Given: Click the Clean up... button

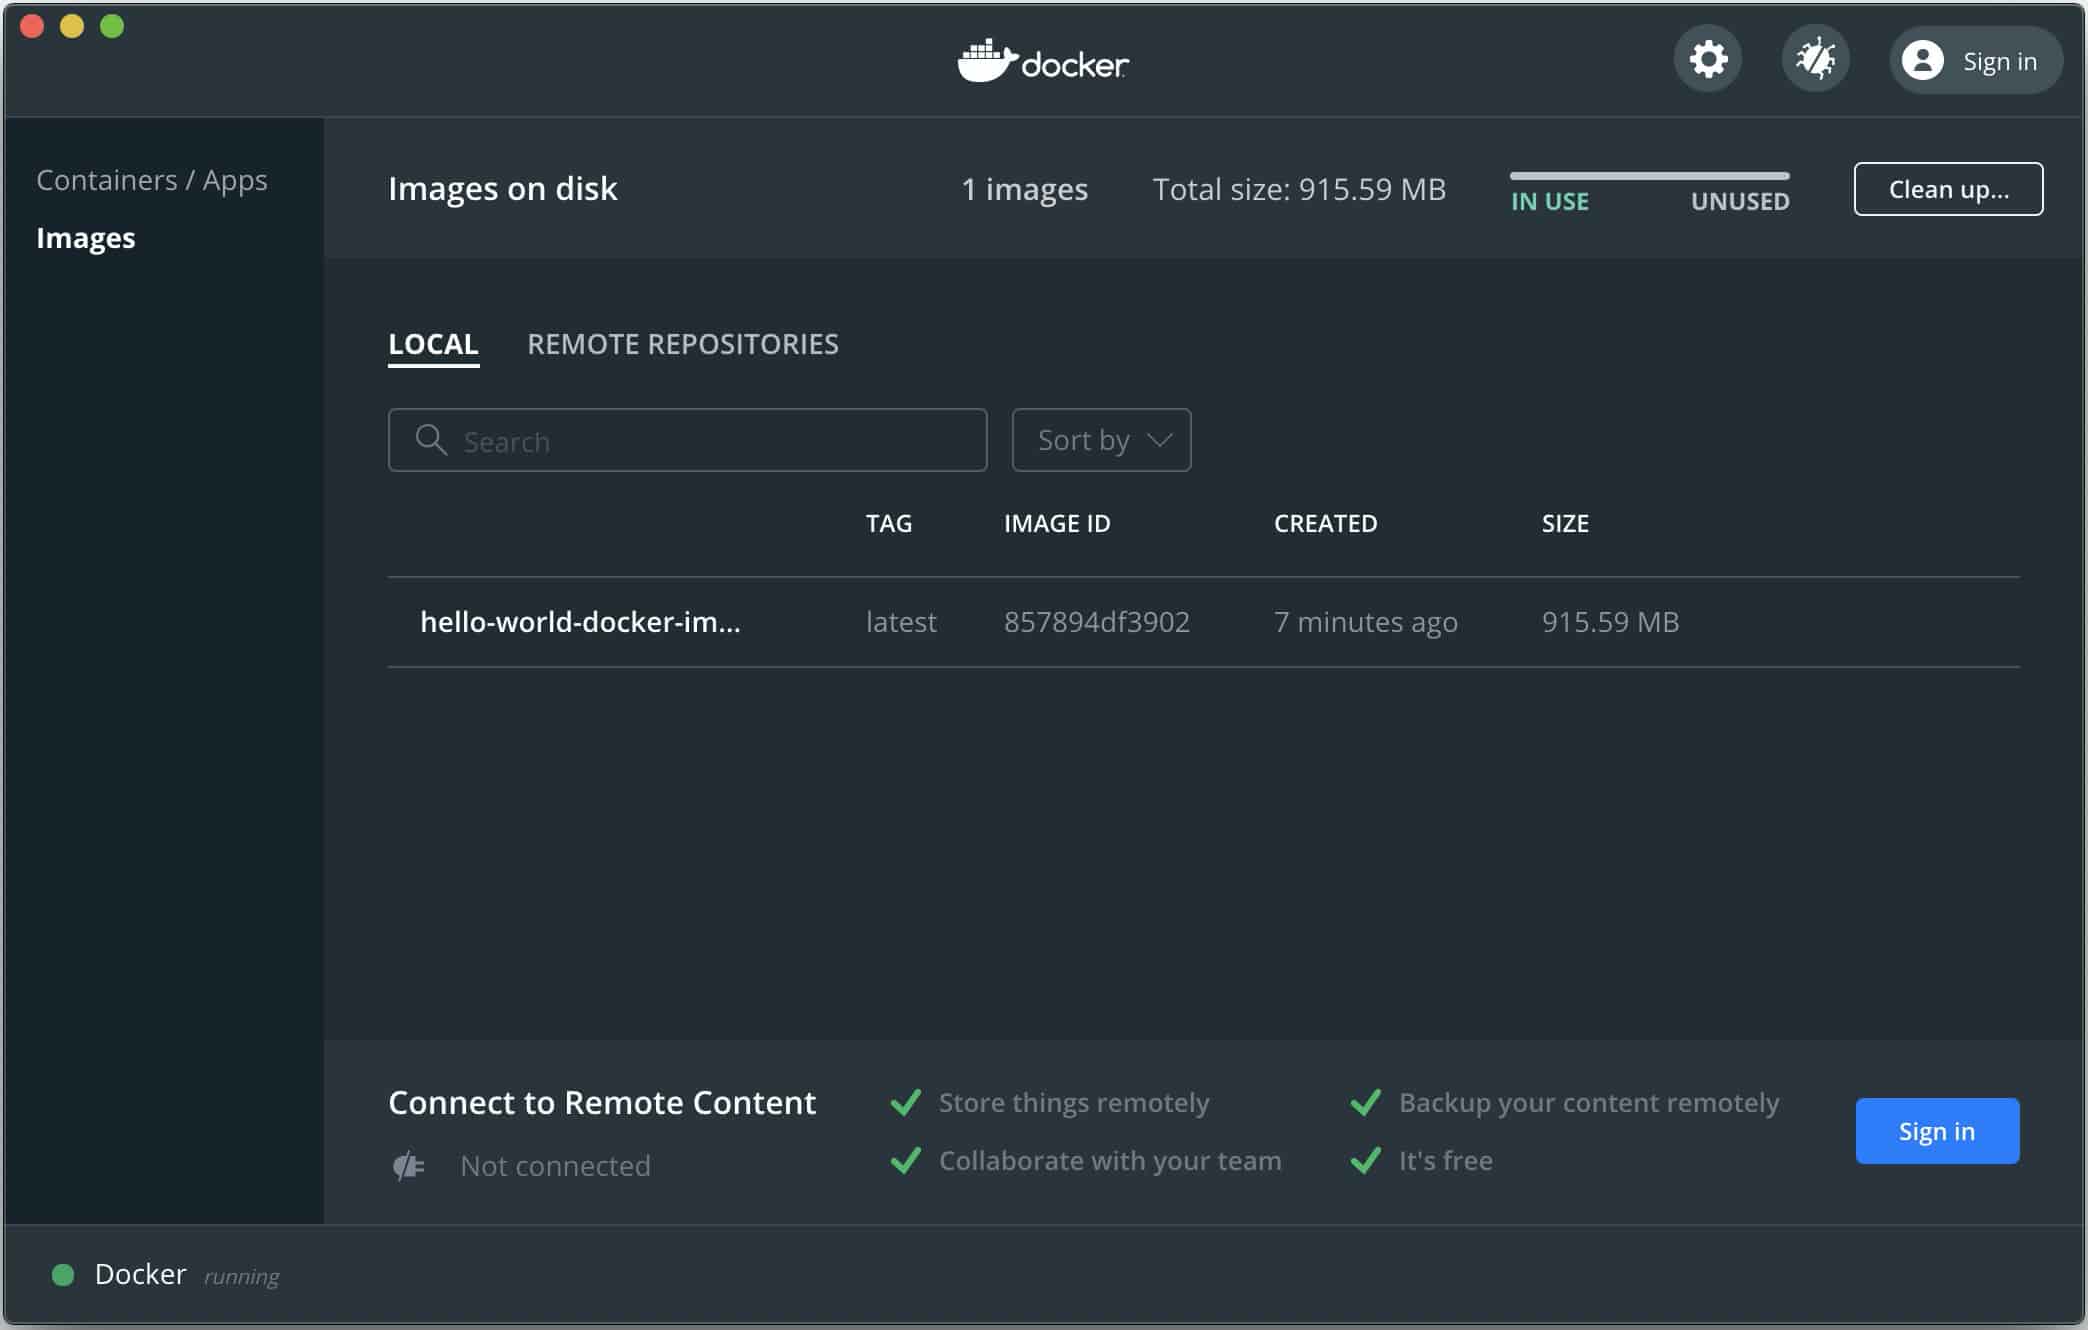Looking at the screenshot, I should click(x=1948, y=189).
